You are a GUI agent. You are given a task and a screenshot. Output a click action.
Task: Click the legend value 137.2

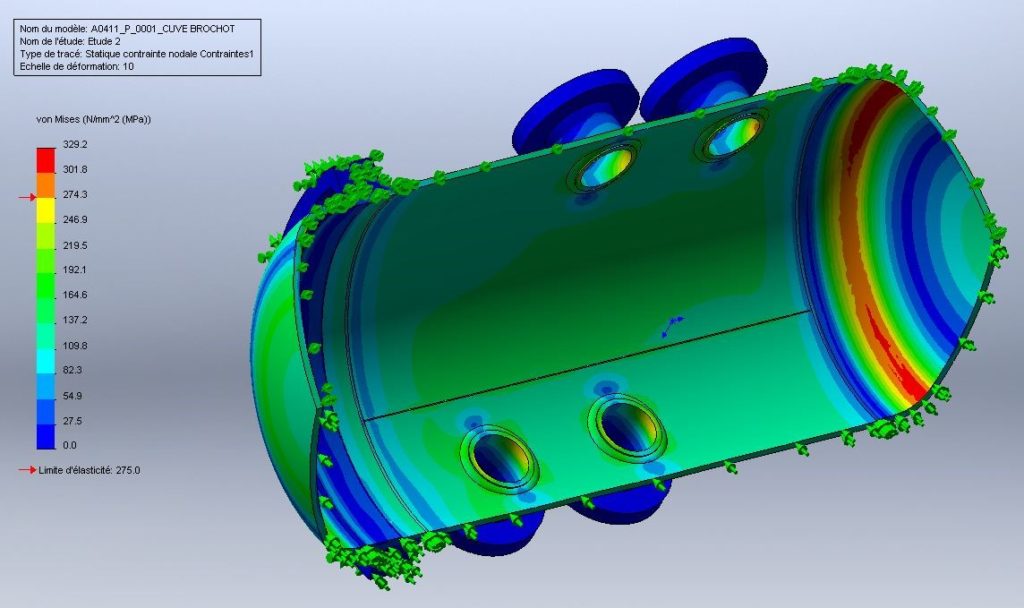(75, 320)
